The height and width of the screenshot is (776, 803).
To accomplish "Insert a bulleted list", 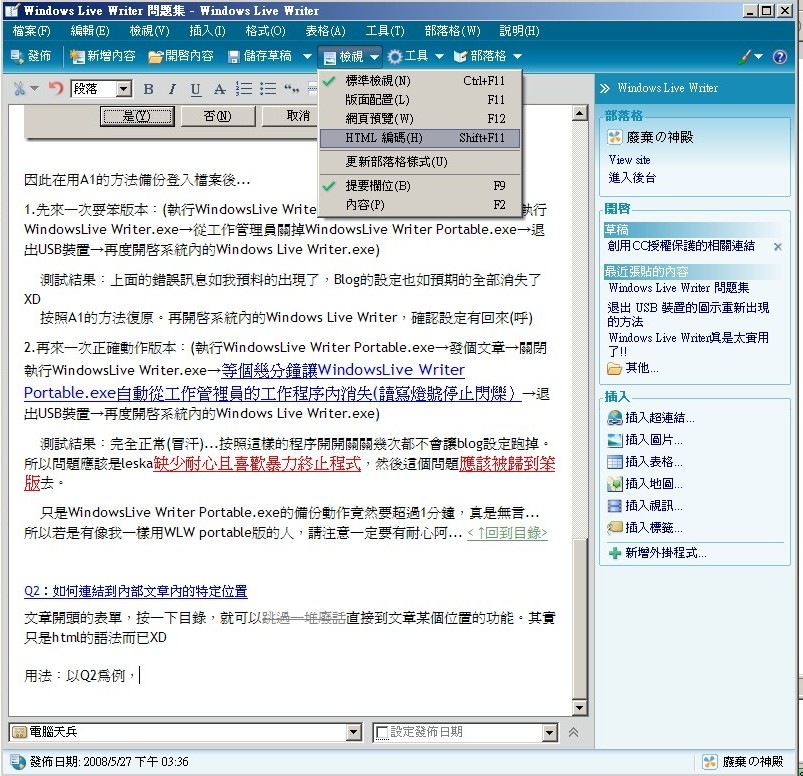I will [x=268, y=89].
